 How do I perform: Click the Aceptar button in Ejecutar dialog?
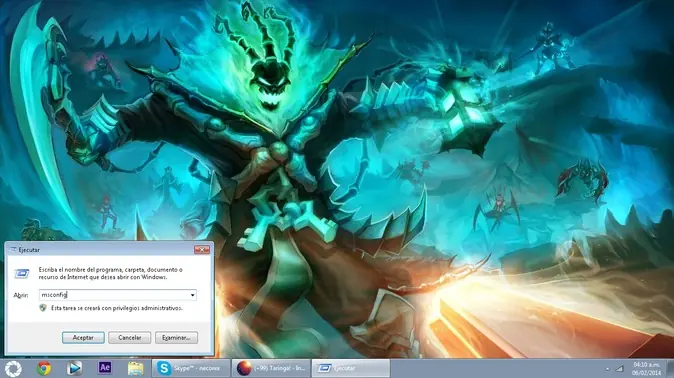pos(83,338)
